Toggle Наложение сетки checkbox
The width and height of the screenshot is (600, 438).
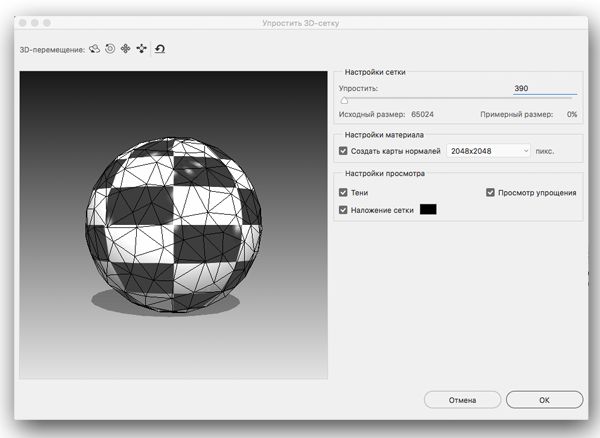tap(343, 210)
